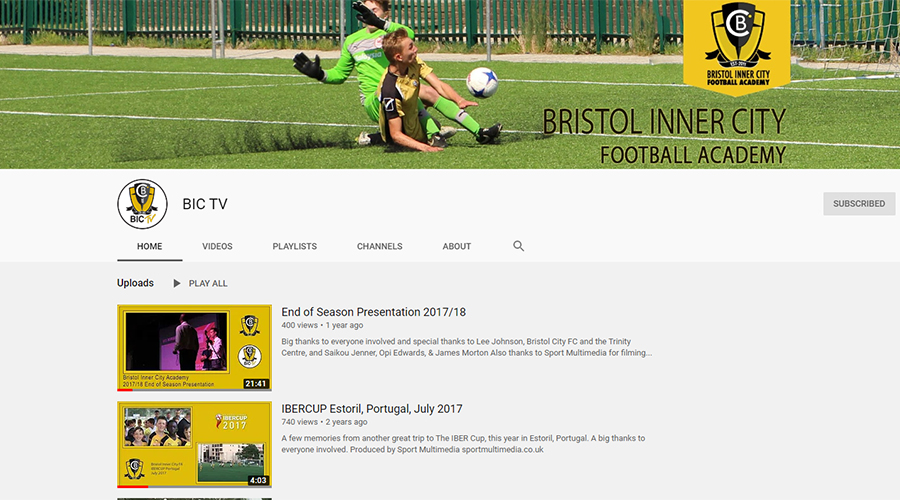Viewport: 900px width, 500px height.
Task: Click the 21:41 duration badge
Action: [256, 383]
